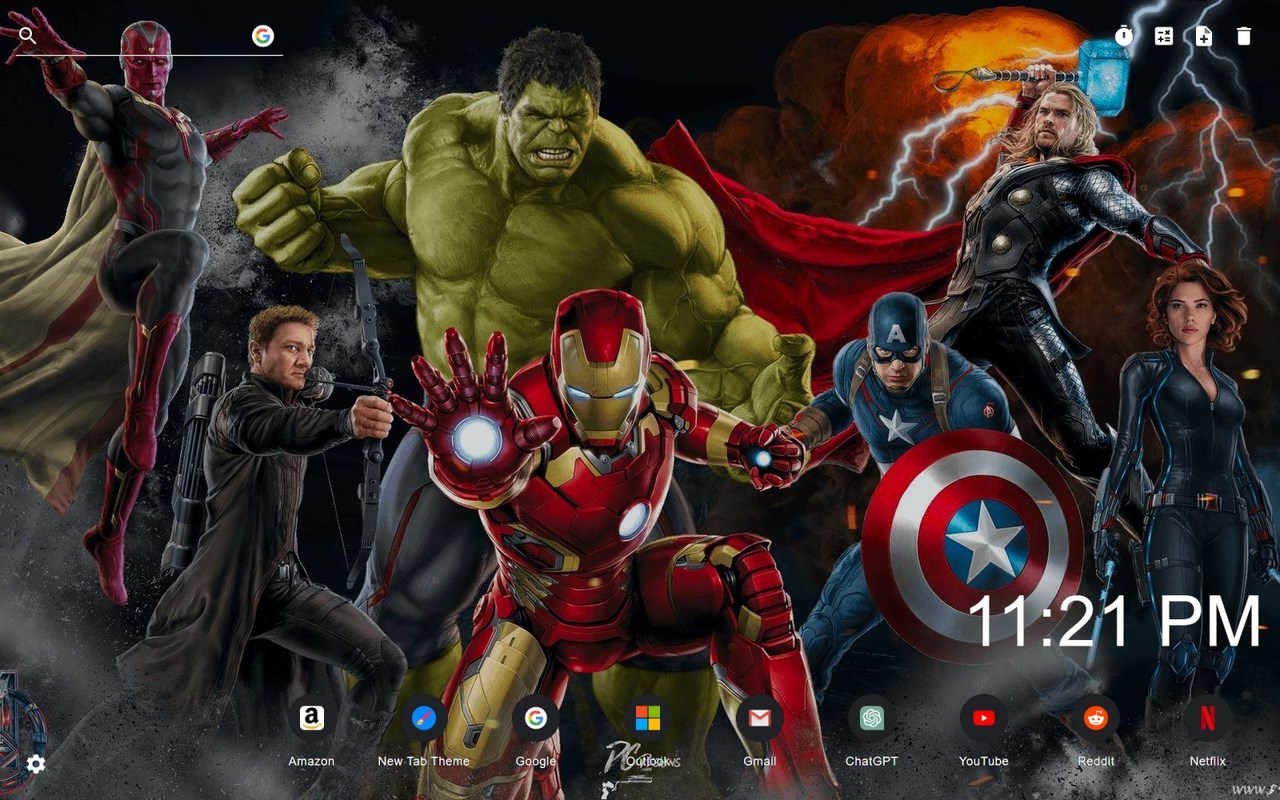Open the Gmail shortcut icon
This screenshot has width=1280, height=800.
[760, 718]
